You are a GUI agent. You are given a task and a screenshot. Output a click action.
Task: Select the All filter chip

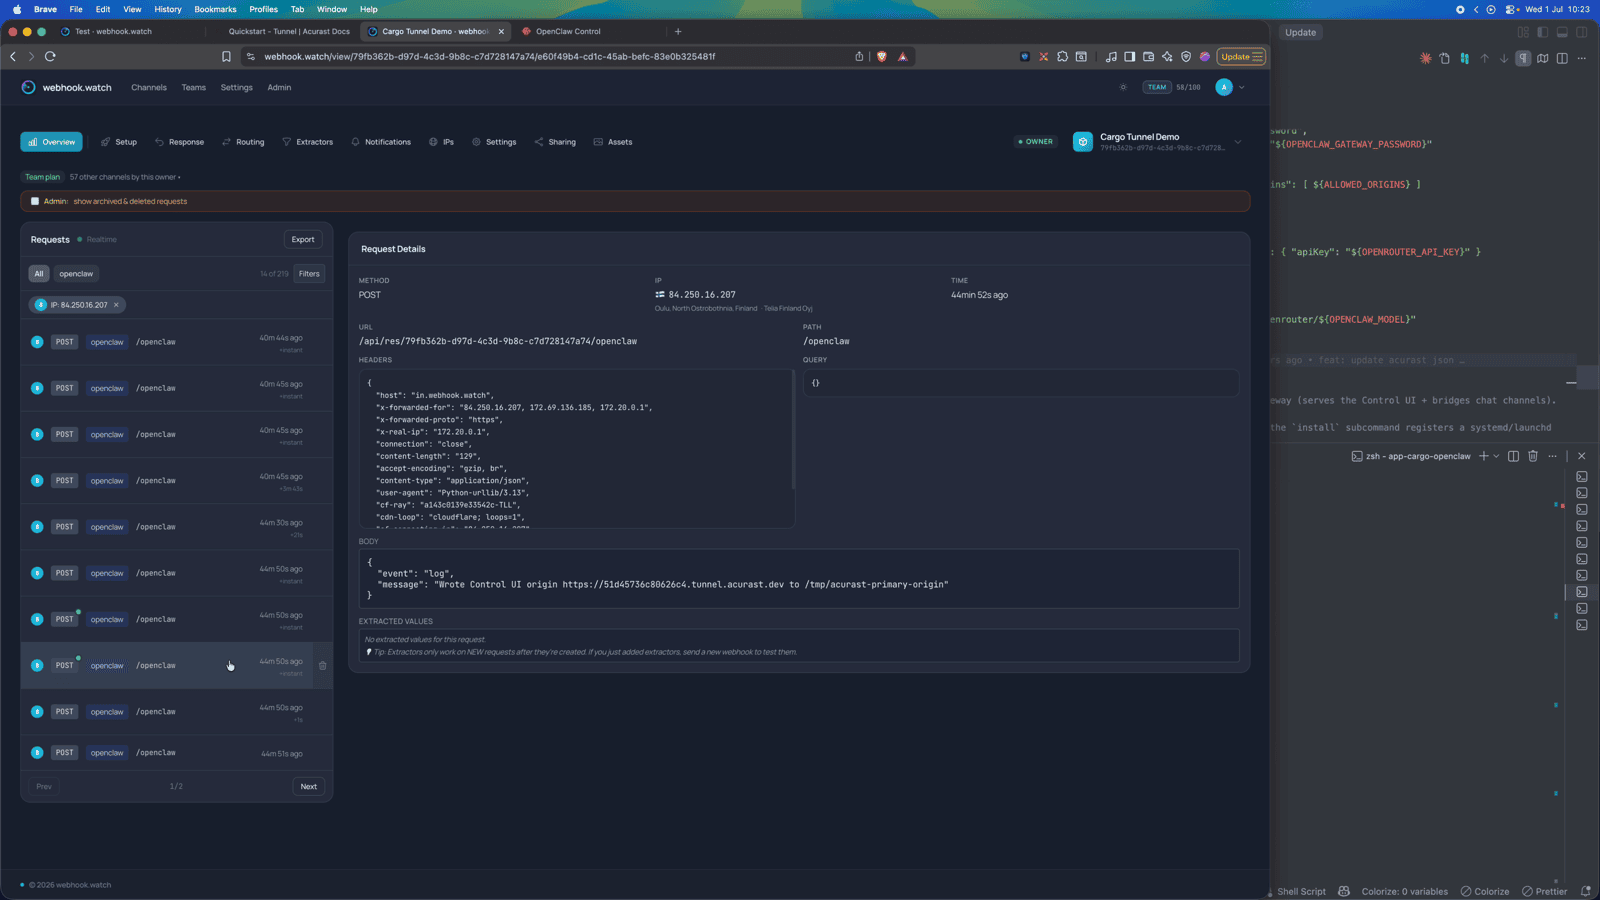39,273
